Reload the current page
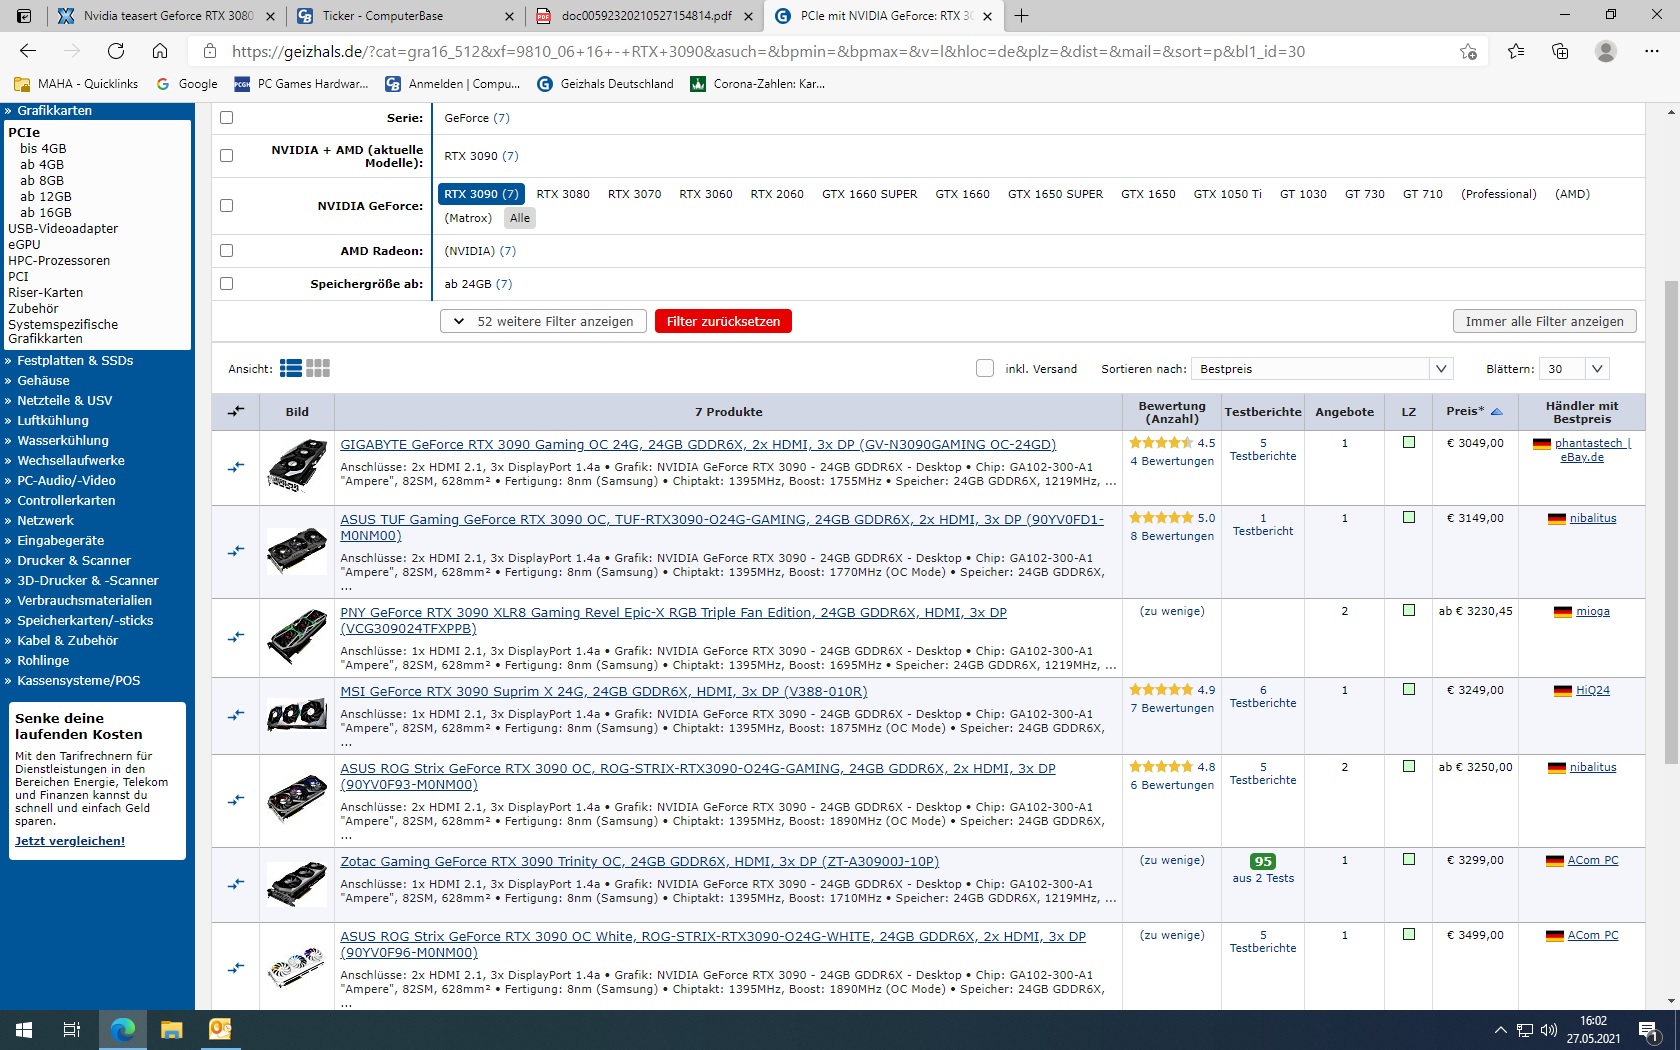This screenshot has height=1050, width=1680. pyautogui.click(x=116, y=51)
